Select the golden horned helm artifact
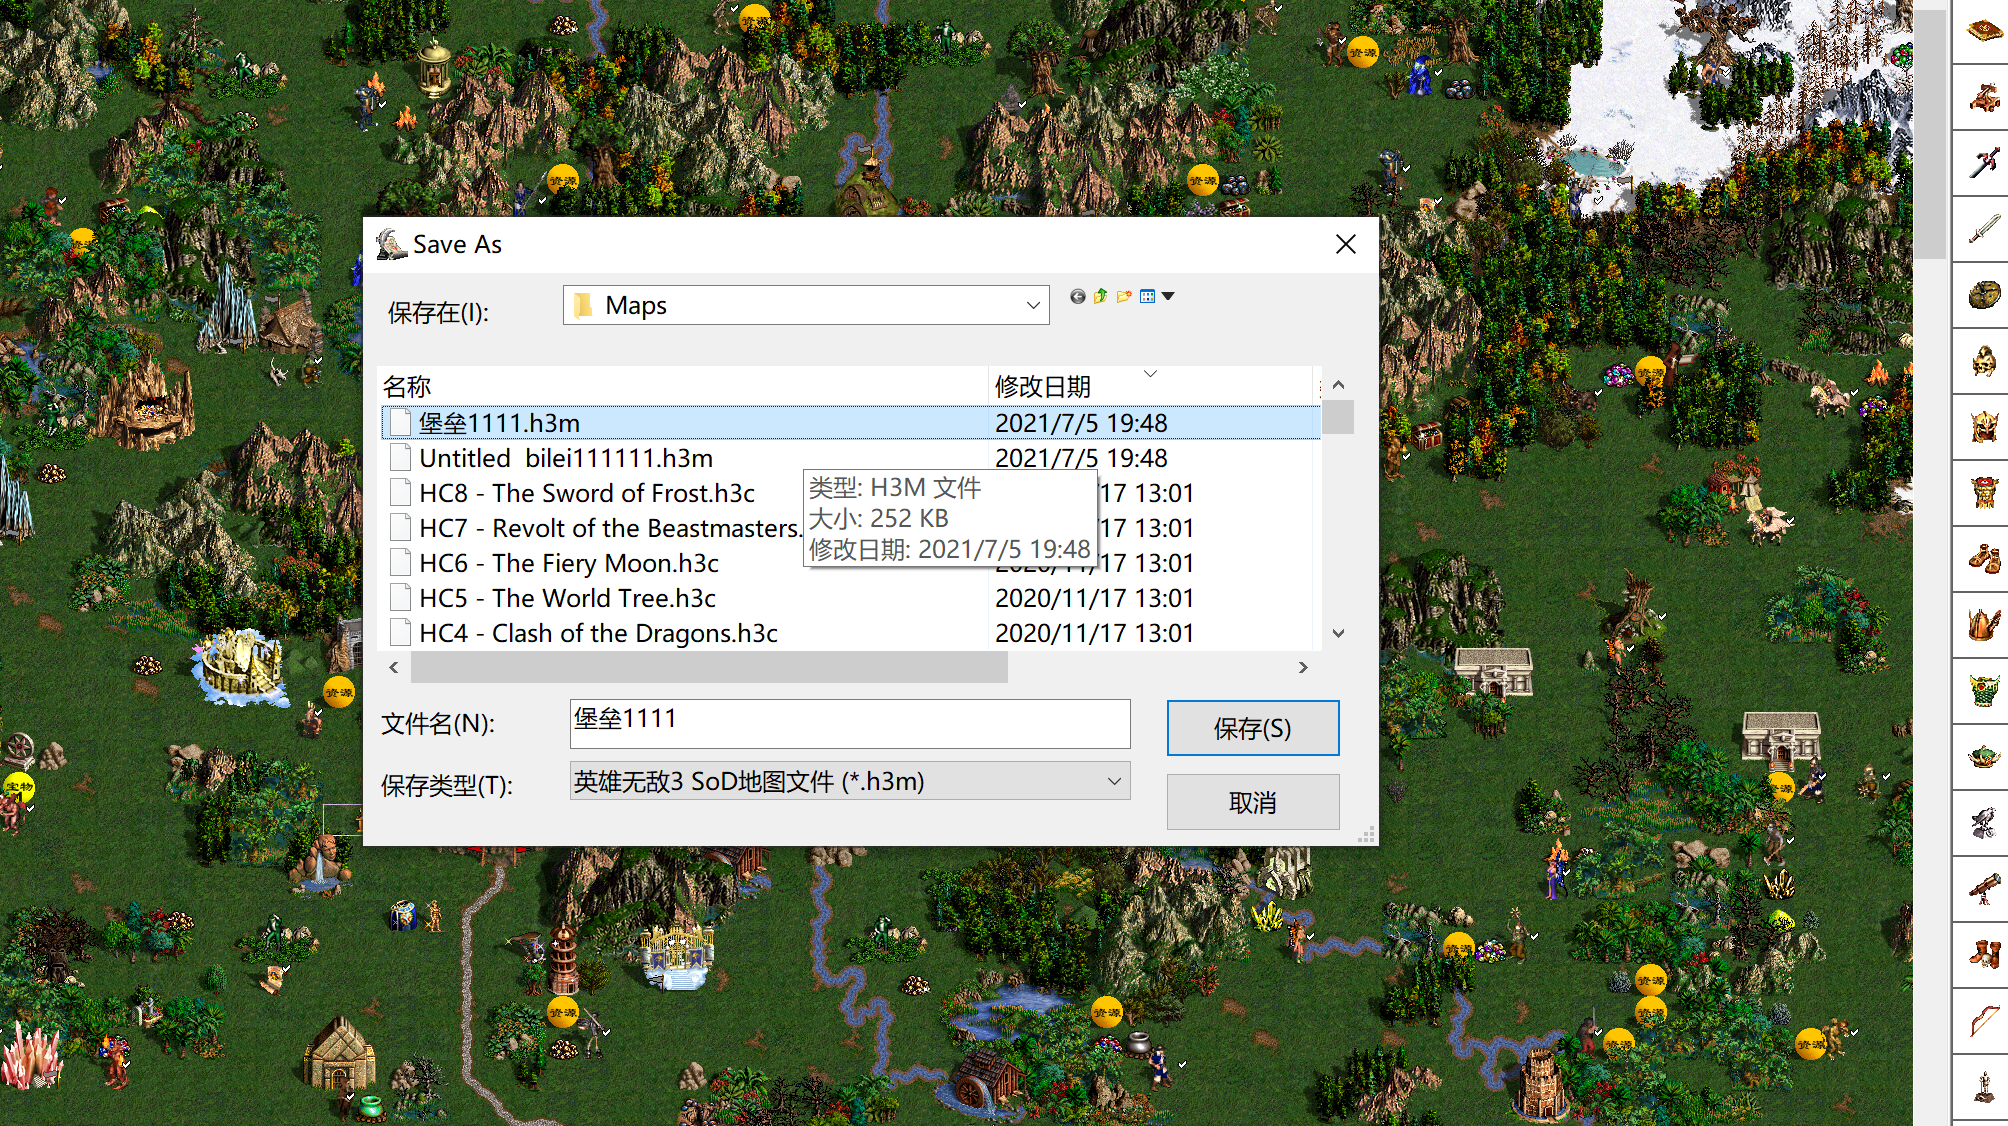 coord(1985,427)
